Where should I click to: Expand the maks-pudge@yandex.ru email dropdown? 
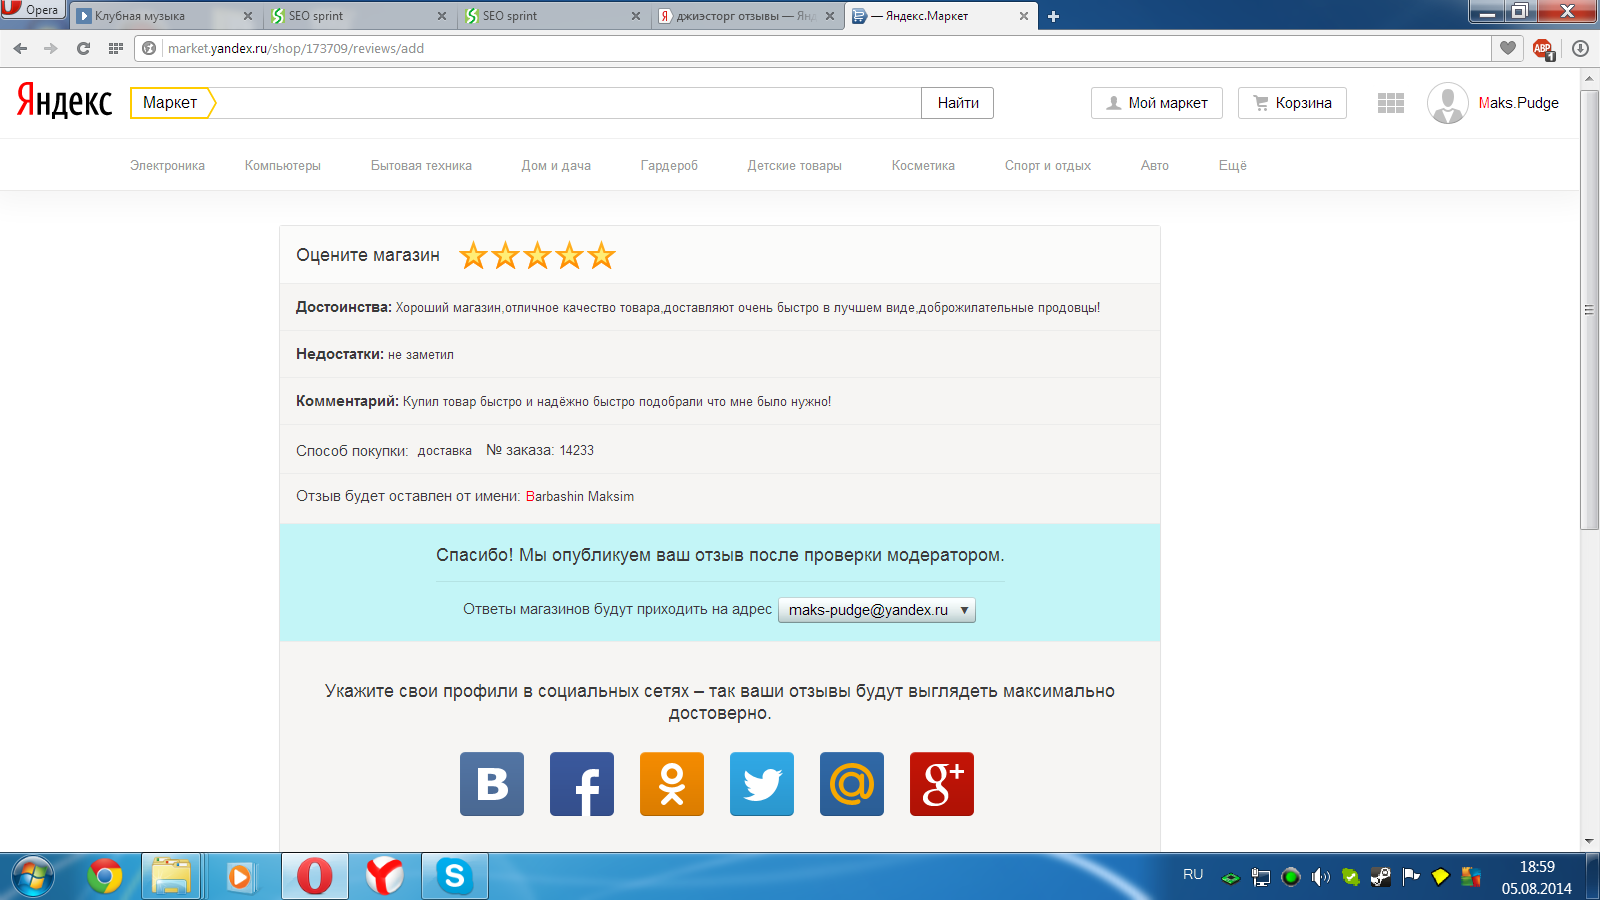click(x=877, y=610)
